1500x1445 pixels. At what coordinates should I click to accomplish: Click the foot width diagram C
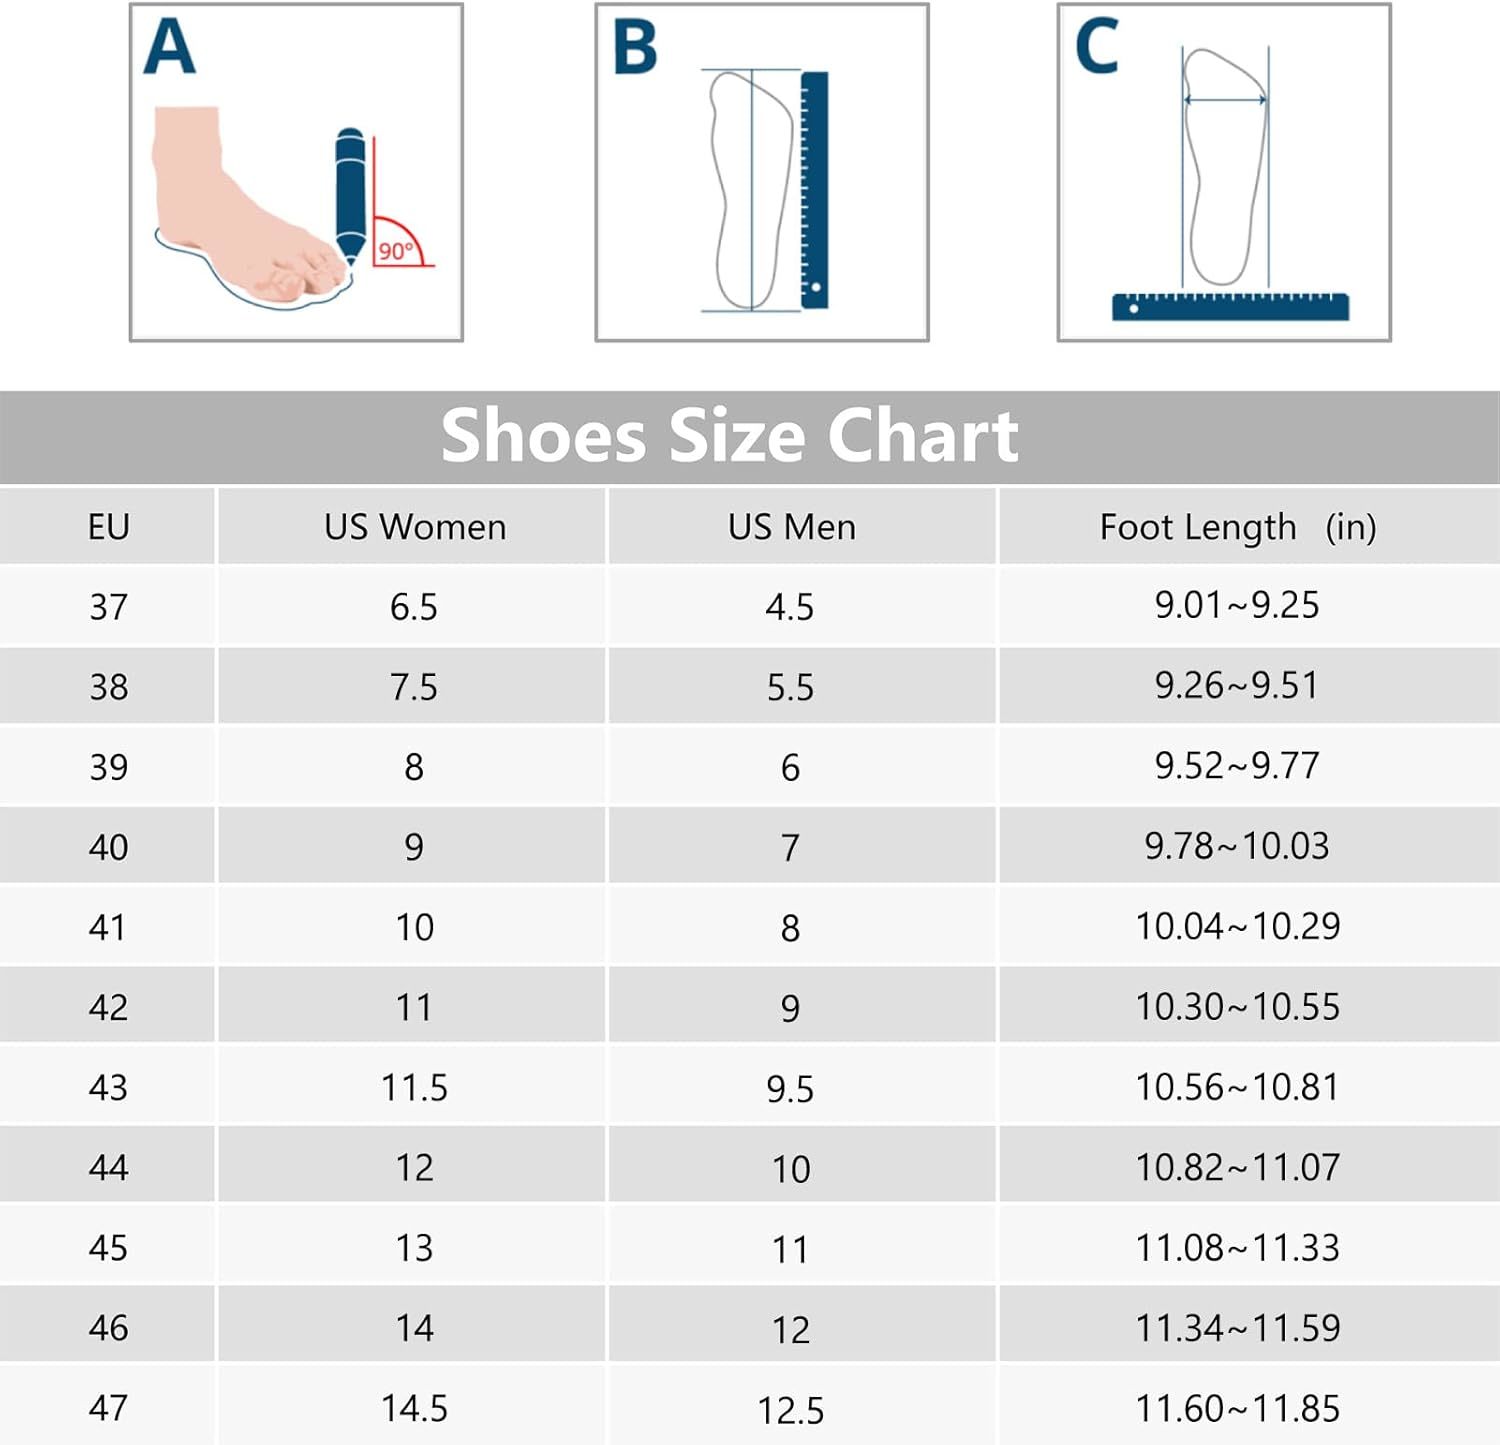coord(1224,172)
